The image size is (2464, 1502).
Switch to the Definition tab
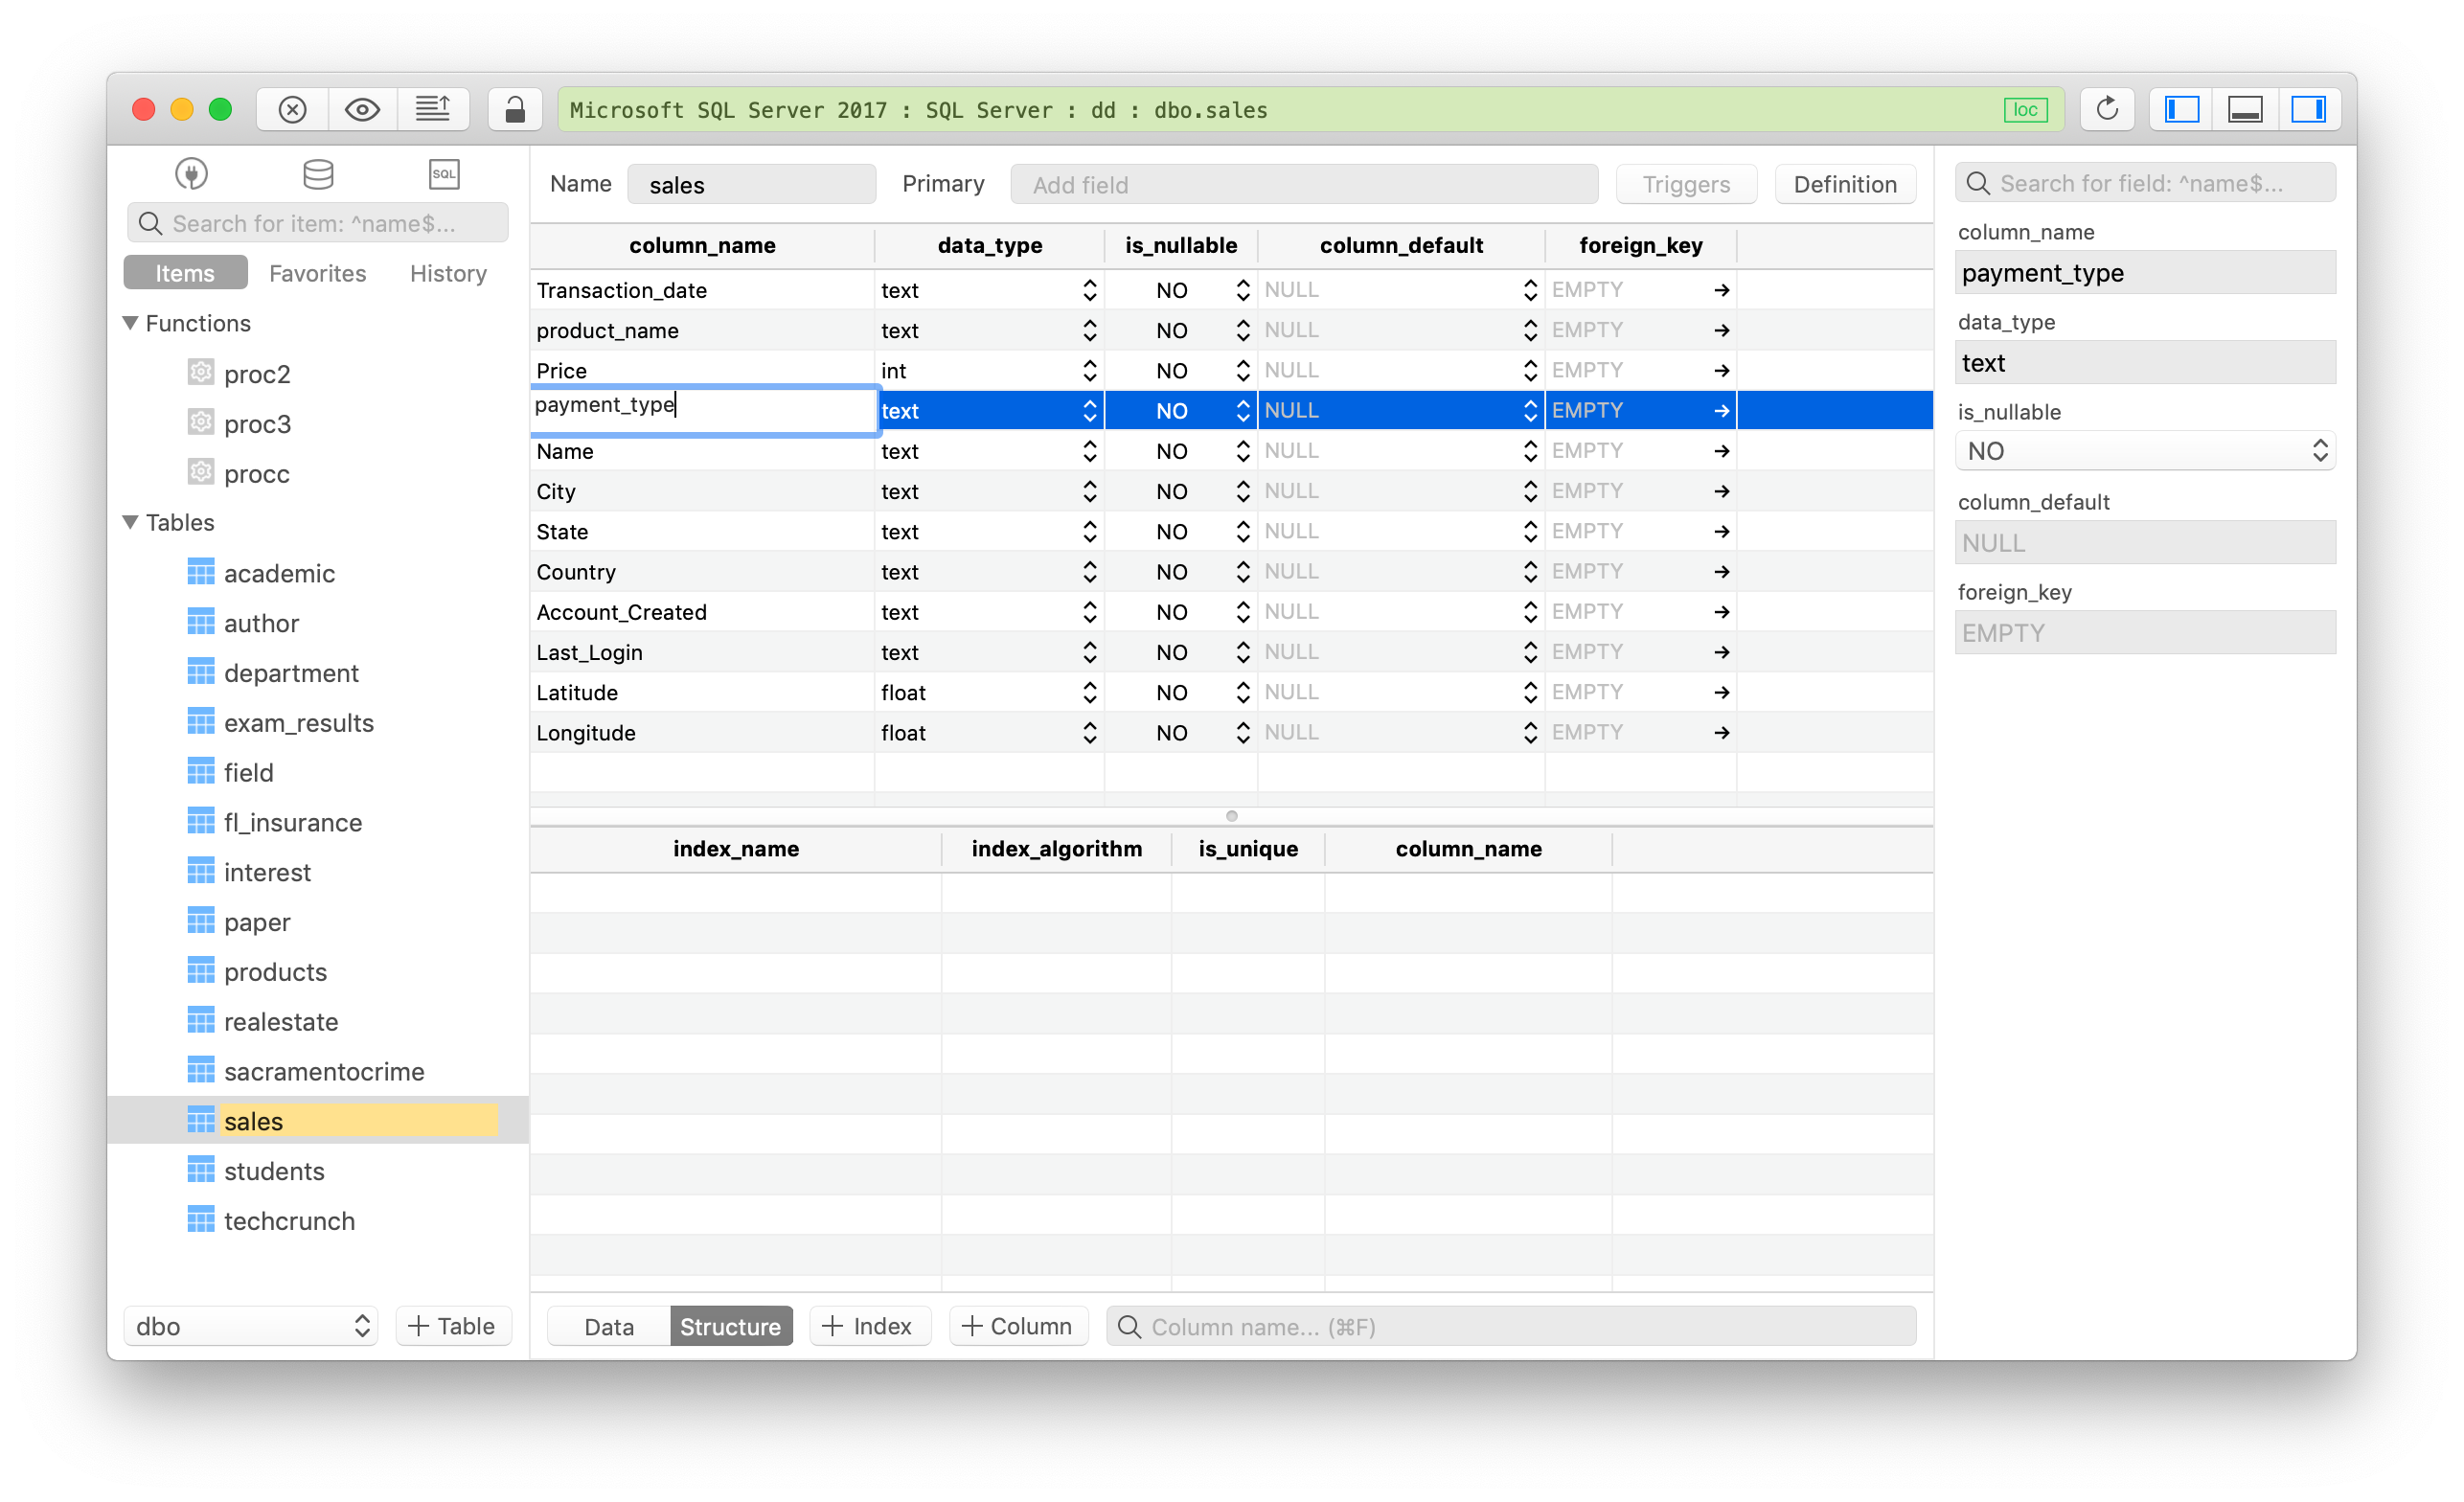click(x=1844, y=181)
